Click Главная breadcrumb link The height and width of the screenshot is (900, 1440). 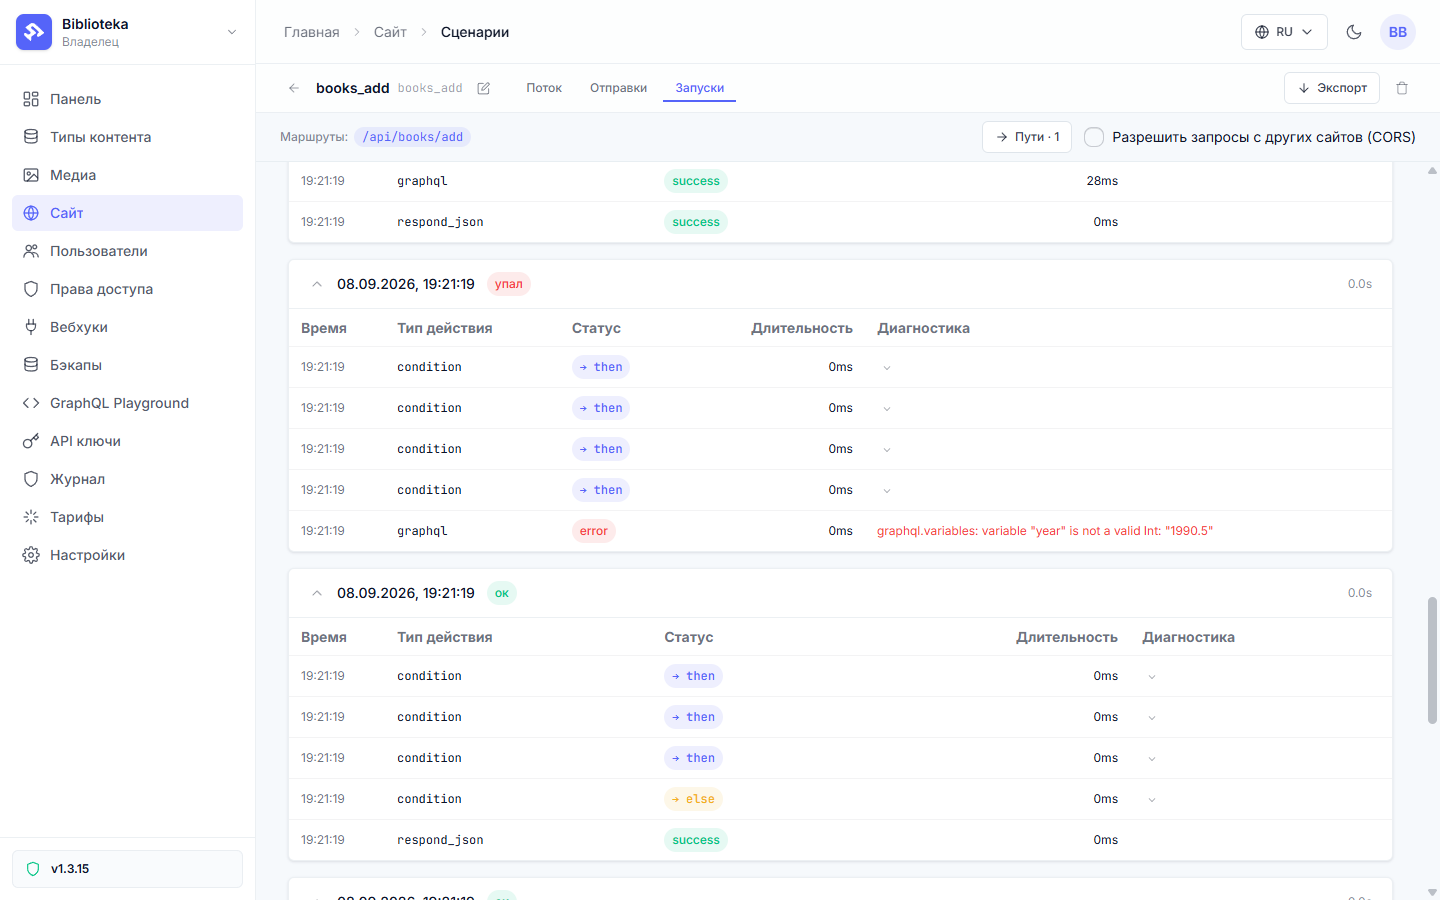point(311,32)
